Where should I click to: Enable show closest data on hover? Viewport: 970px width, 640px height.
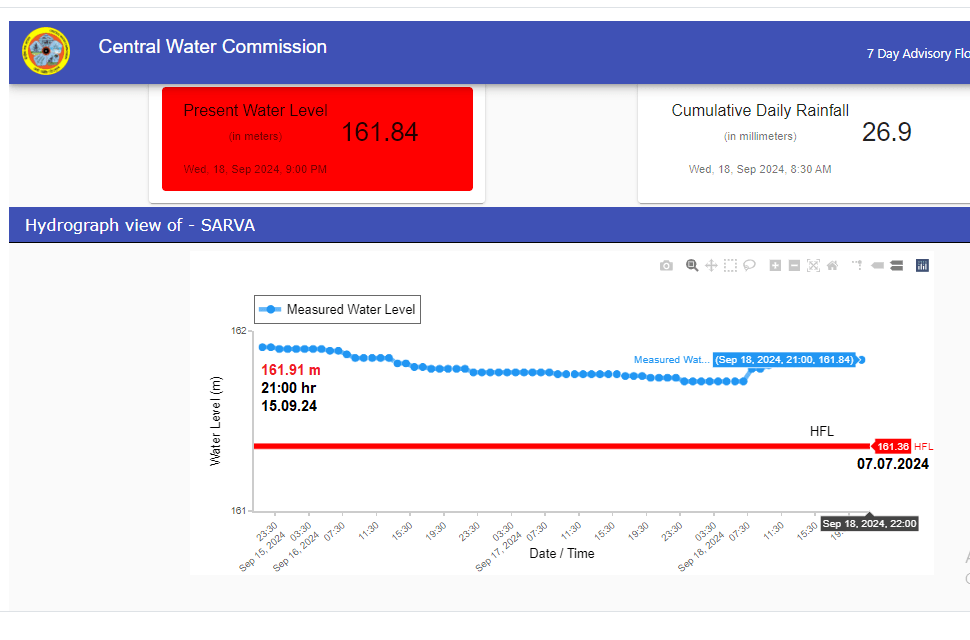[877, 266]
